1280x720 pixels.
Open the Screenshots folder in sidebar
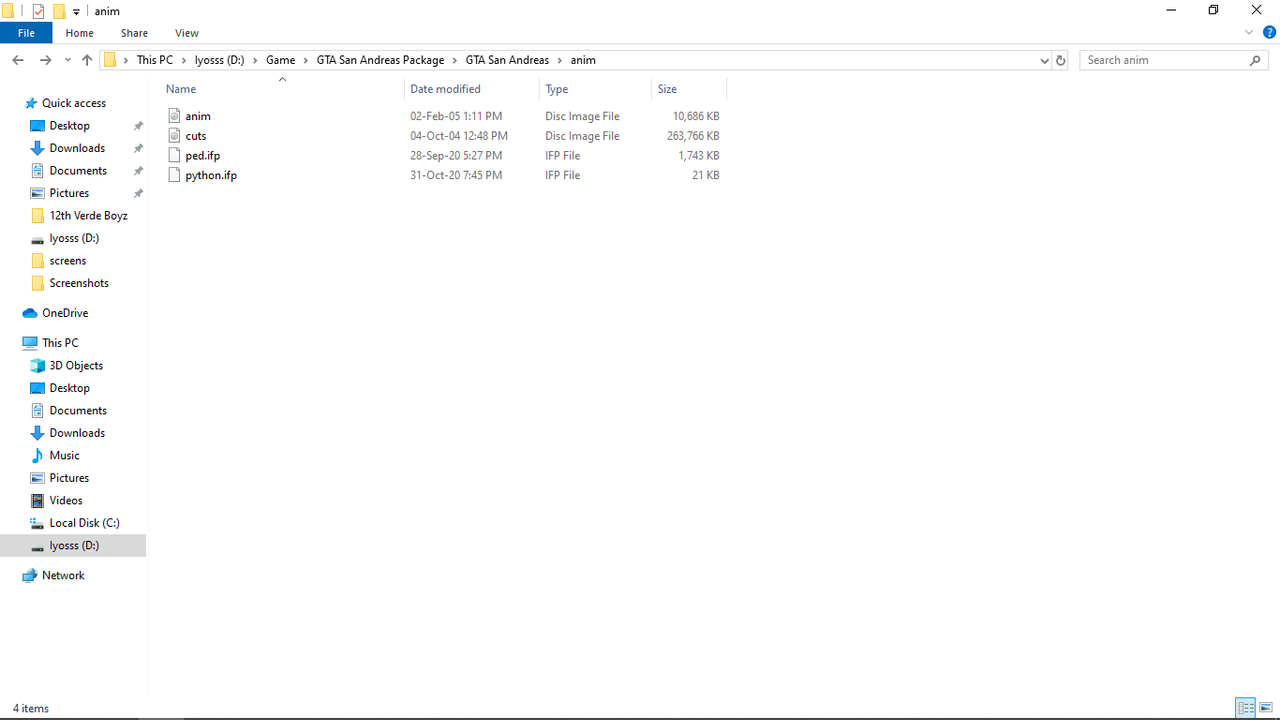79,283
